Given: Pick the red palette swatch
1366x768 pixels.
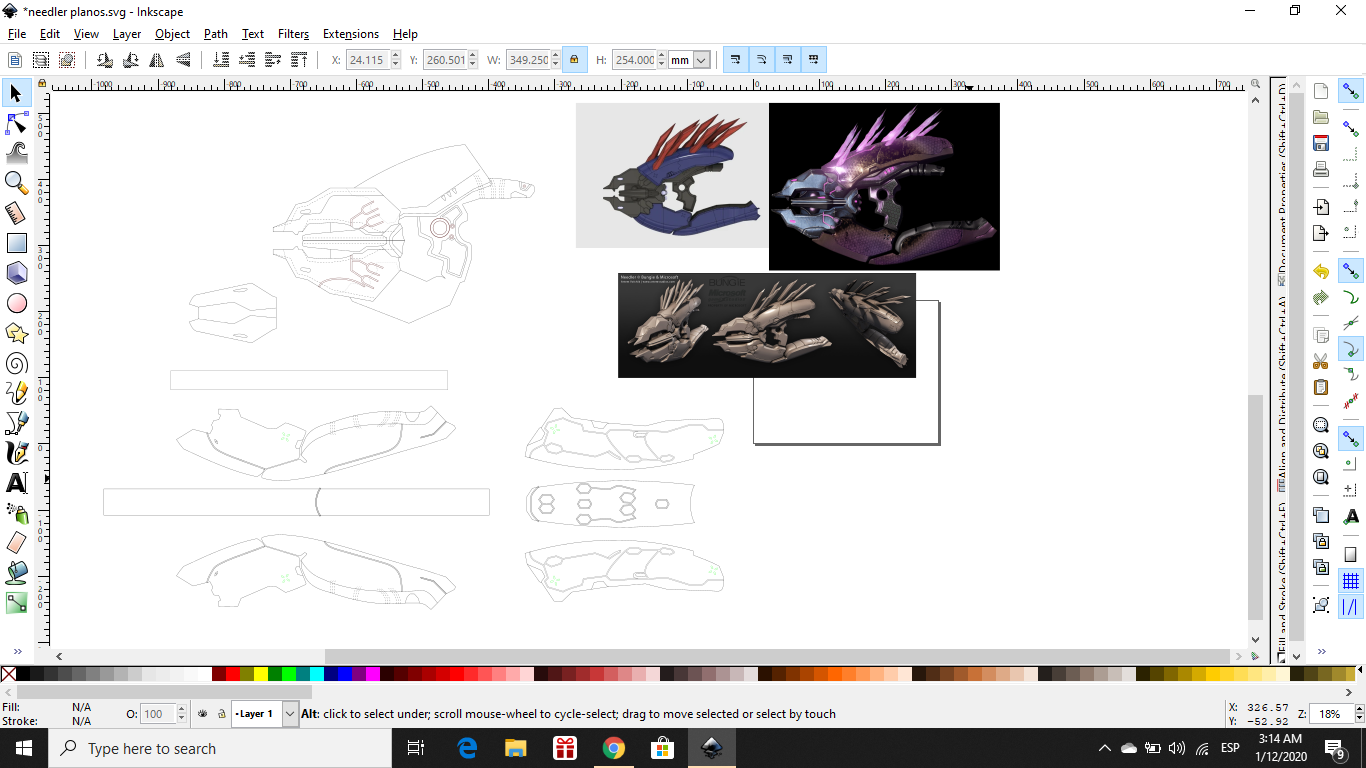Looking at the screenshot, I should (x=232, y=674).
